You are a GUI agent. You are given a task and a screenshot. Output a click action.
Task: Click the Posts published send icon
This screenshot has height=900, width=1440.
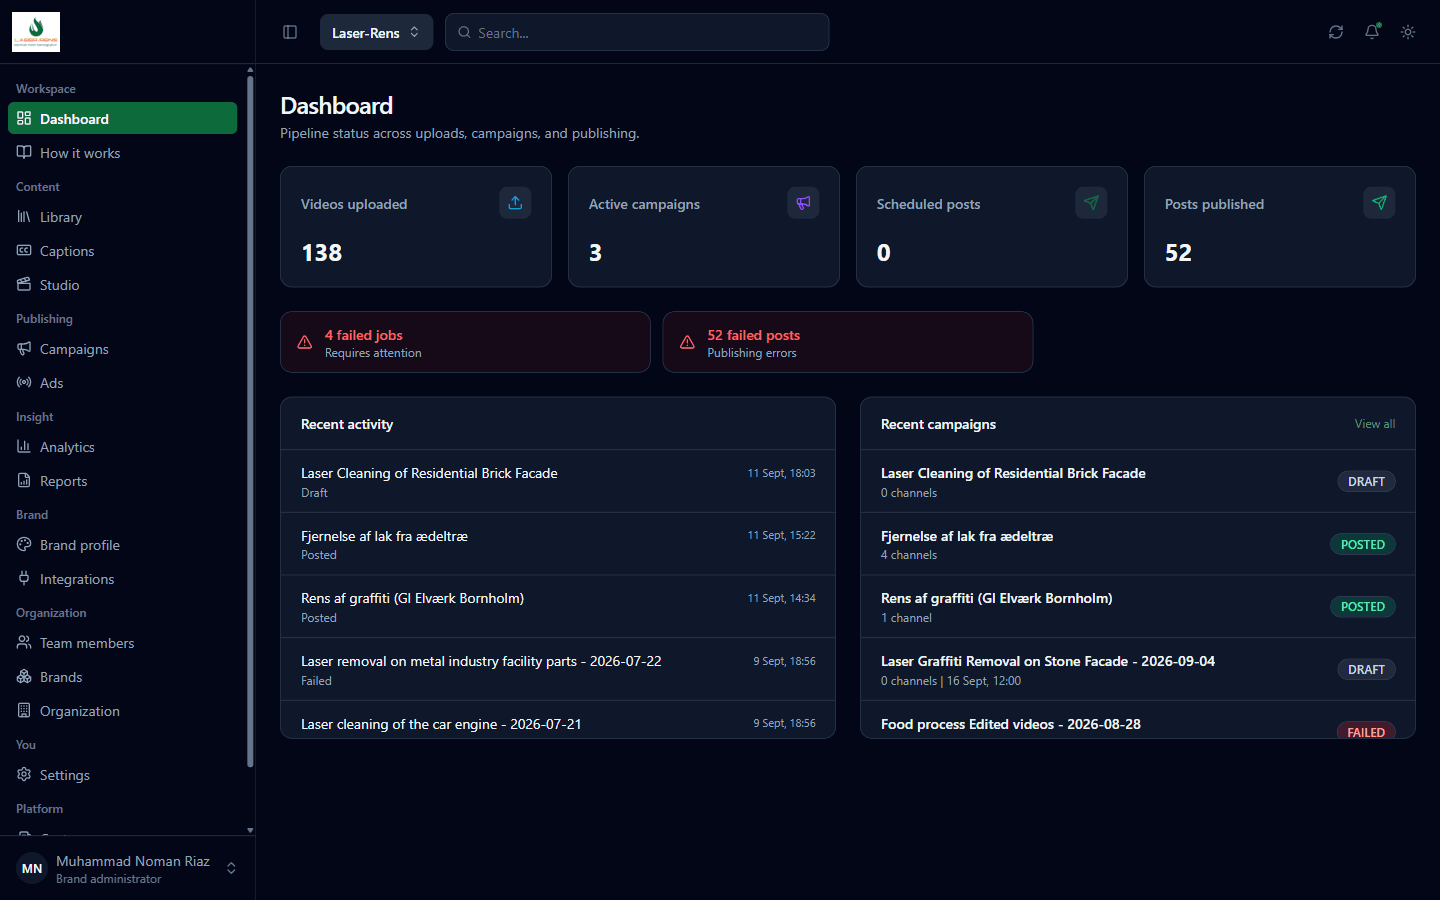1379,203
